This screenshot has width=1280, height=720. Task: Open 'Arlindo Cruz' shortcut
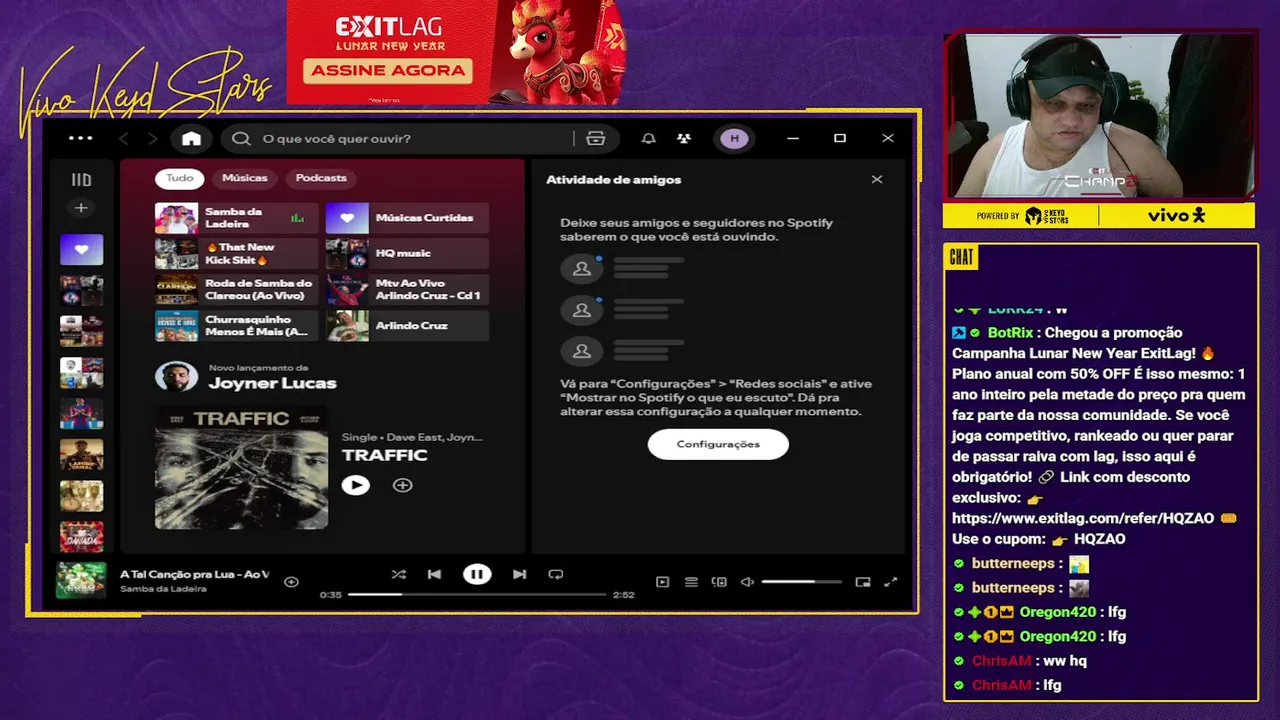pyautogui.click(x=407, y=326)
